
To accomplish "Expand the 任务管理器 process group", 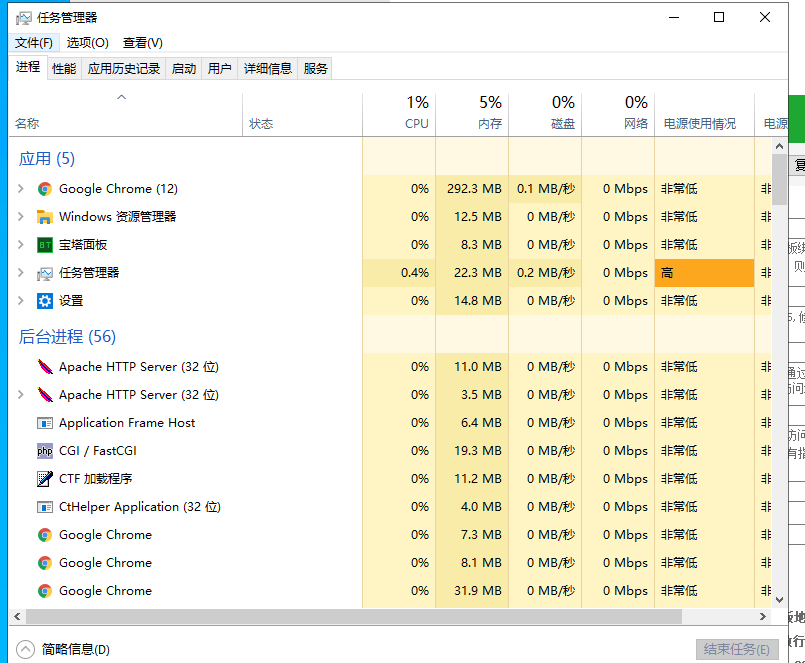I will pos(21,273).
